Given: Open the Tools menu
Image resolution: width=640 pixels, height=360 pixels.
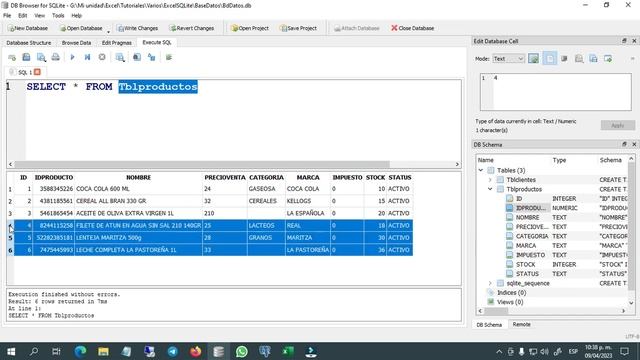Looking at the screenshot, I should [58, 16].
